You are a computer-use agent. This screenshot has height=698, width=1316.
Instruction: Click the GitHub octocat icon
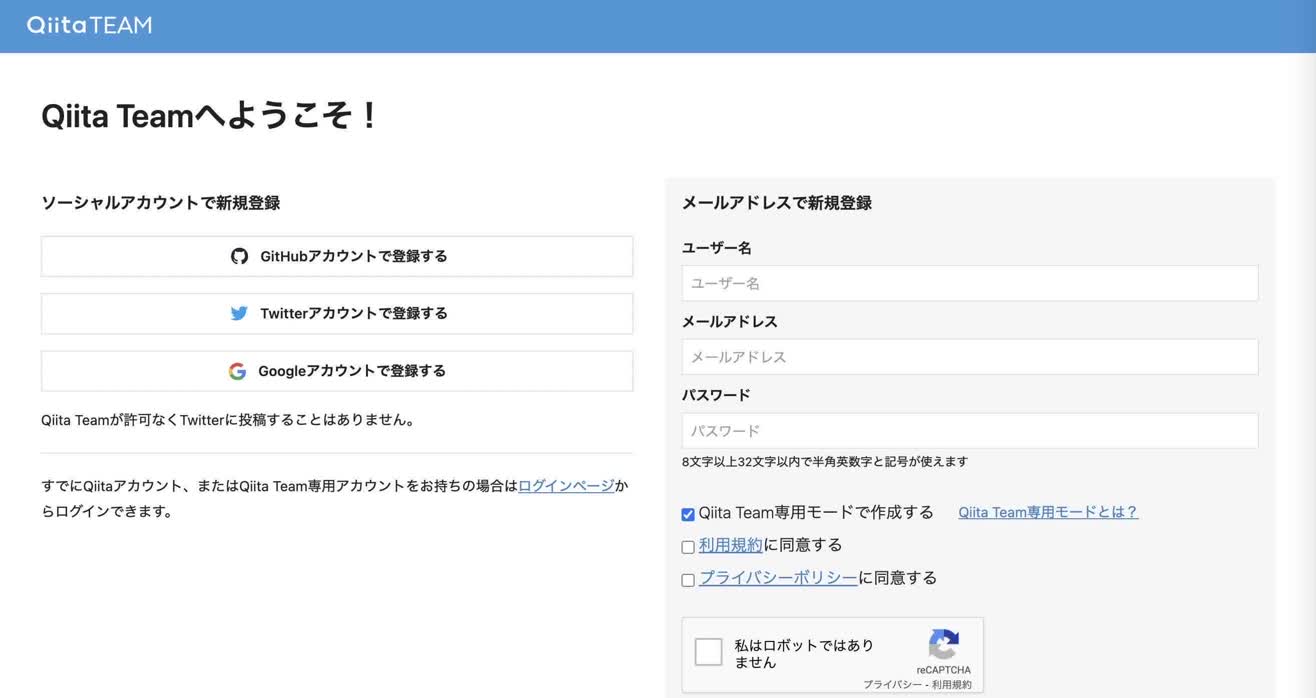(239, 256)
